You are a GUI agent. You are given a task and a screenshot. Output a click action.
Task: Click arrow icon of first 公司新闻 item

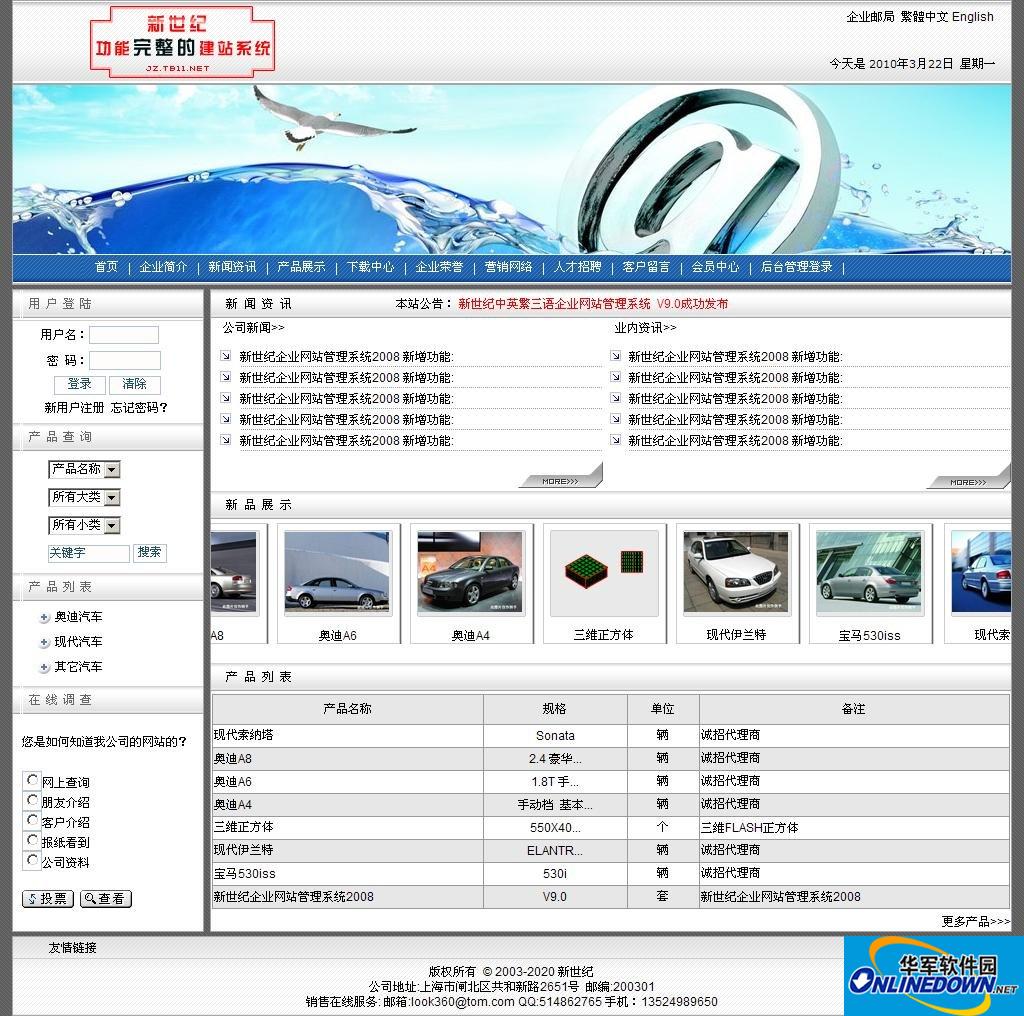point(225,356)
